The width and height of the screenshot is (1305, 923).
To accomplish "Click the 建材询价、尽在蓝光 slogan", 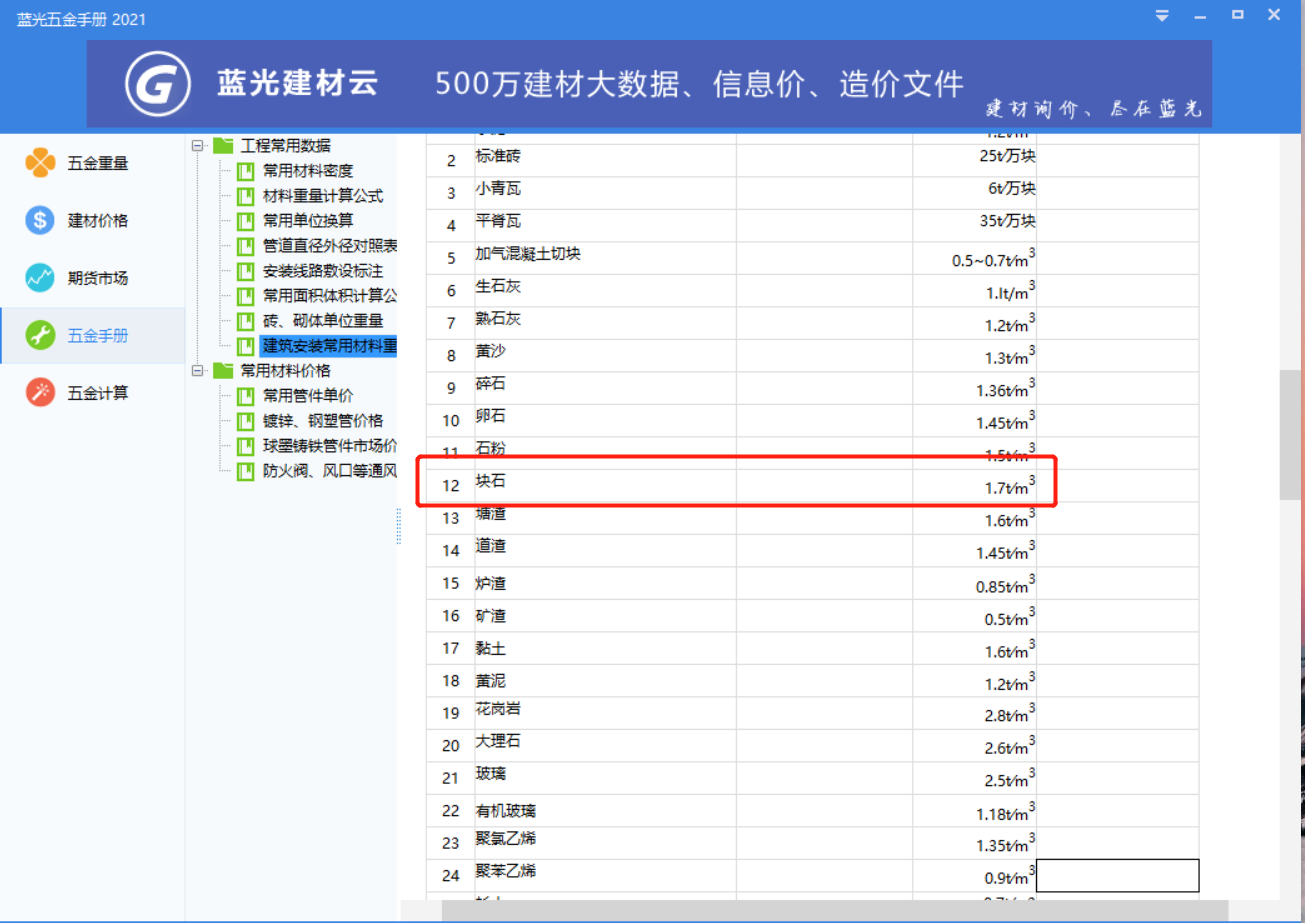I will point(1093,109).
